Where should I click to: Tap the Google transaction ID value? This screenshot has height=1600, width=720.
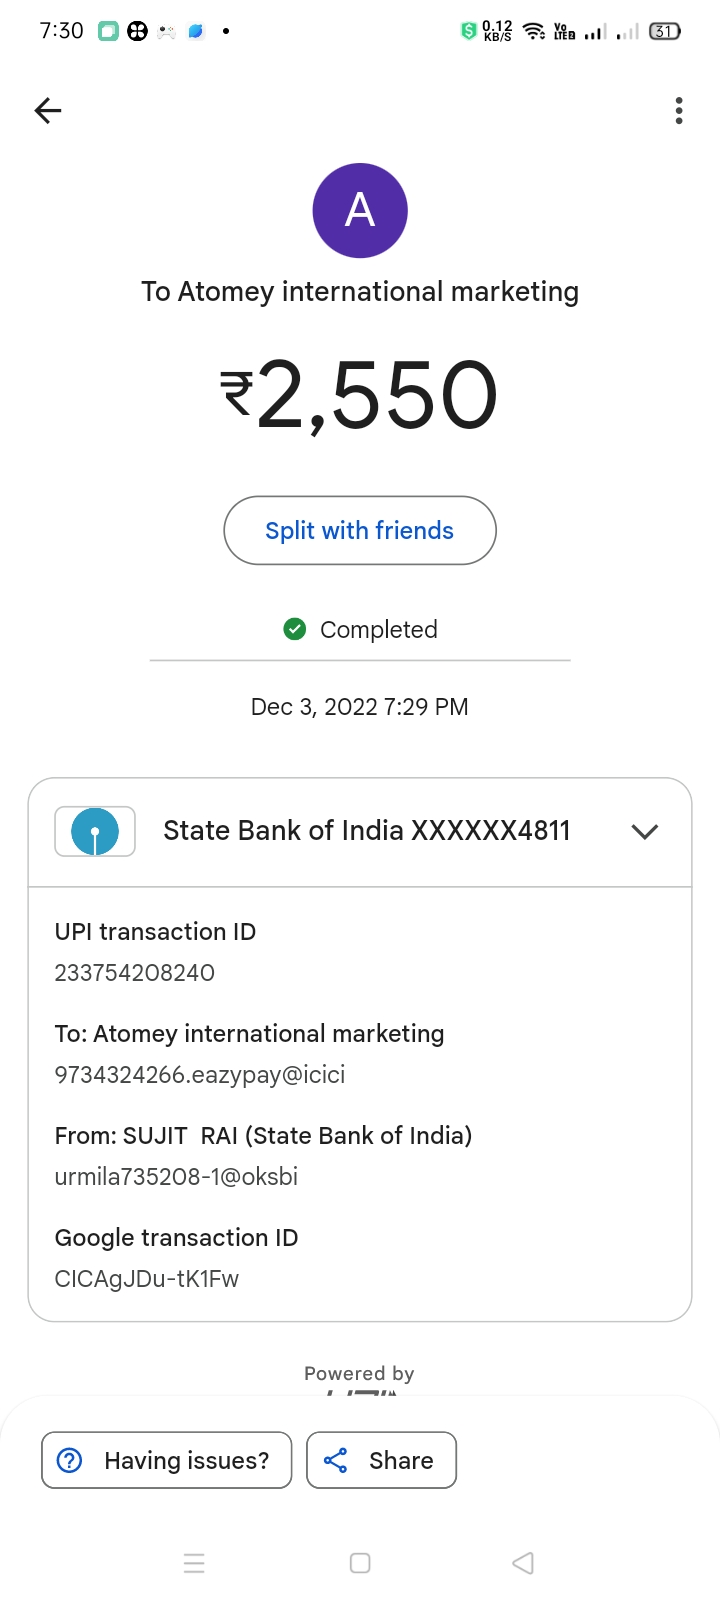(x=147, y=1279)
